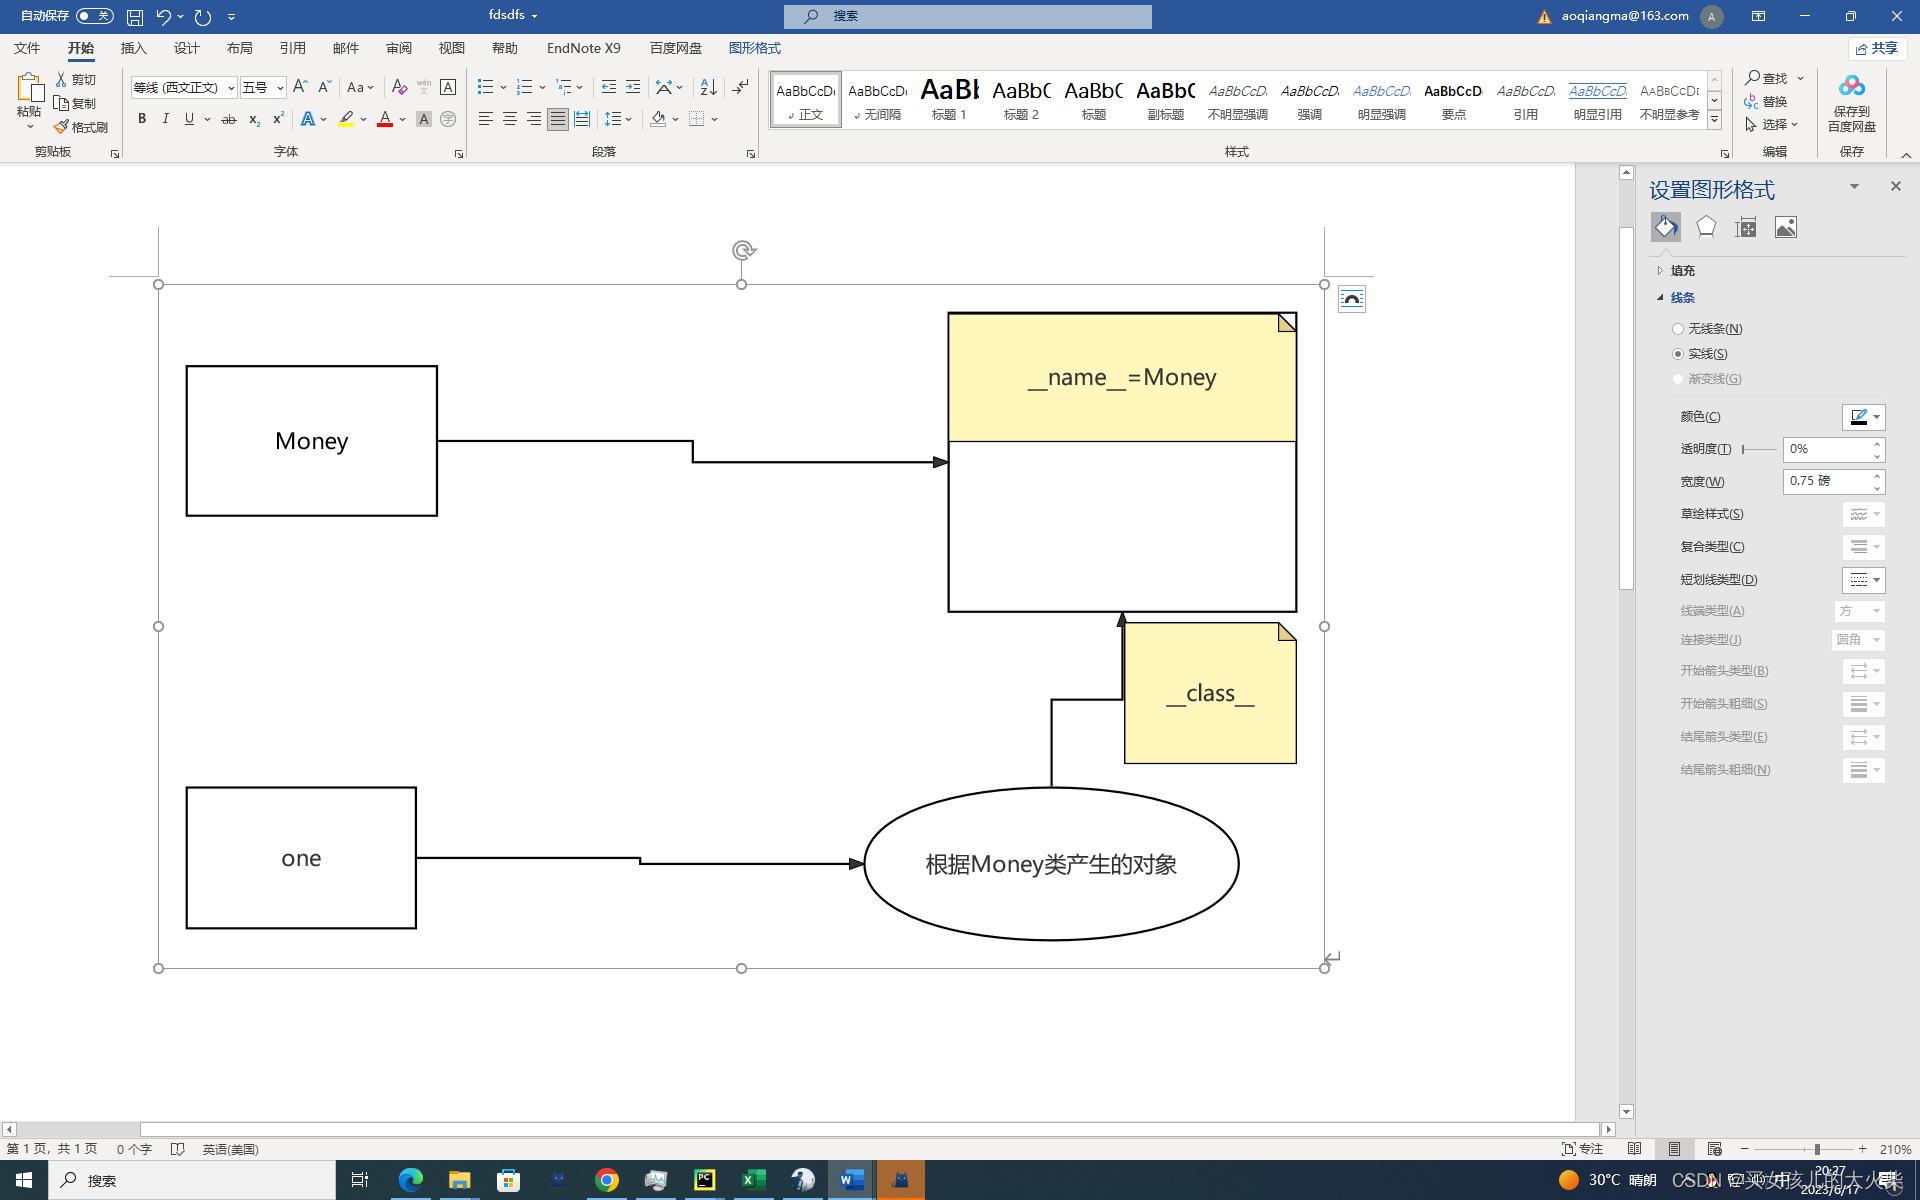Open the line 颜色 color picker
1920x1200 pixels.
pos(1864,417)
